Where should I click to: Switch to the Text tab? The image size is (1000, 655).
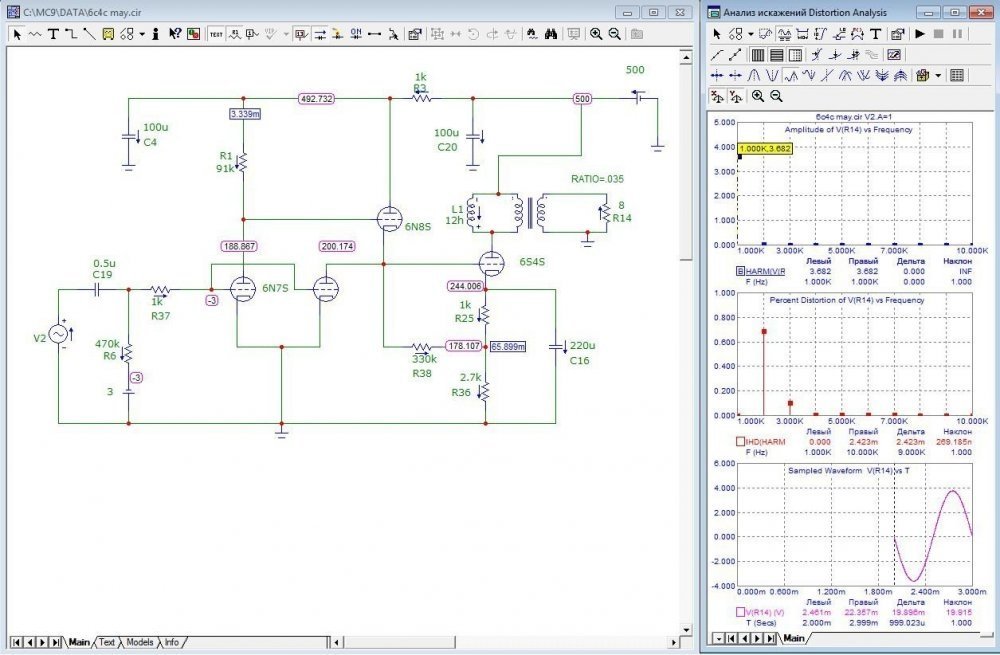(x=107, y=642)
